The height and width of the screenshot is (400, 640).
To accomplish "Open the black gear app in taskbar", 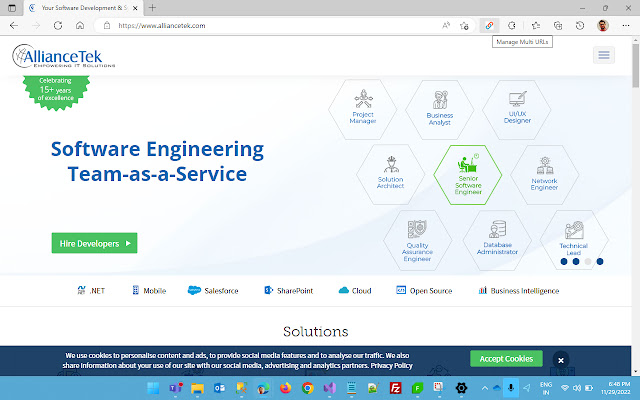I will pyautogui.click(x=461, y=388).
